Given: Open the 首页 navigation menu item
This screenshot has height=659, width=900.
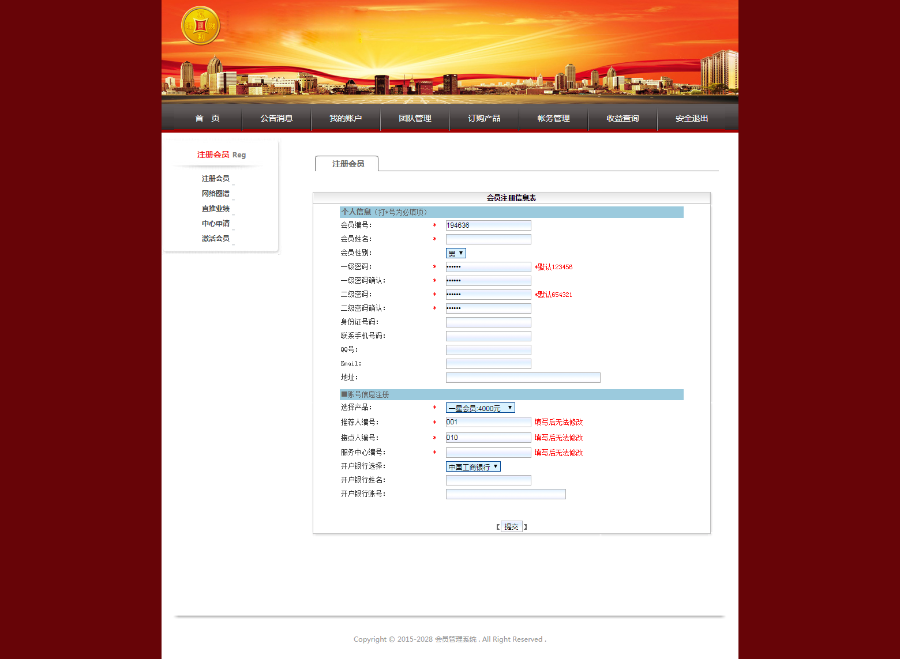Looking at the screenshot, I should point(207,118).
